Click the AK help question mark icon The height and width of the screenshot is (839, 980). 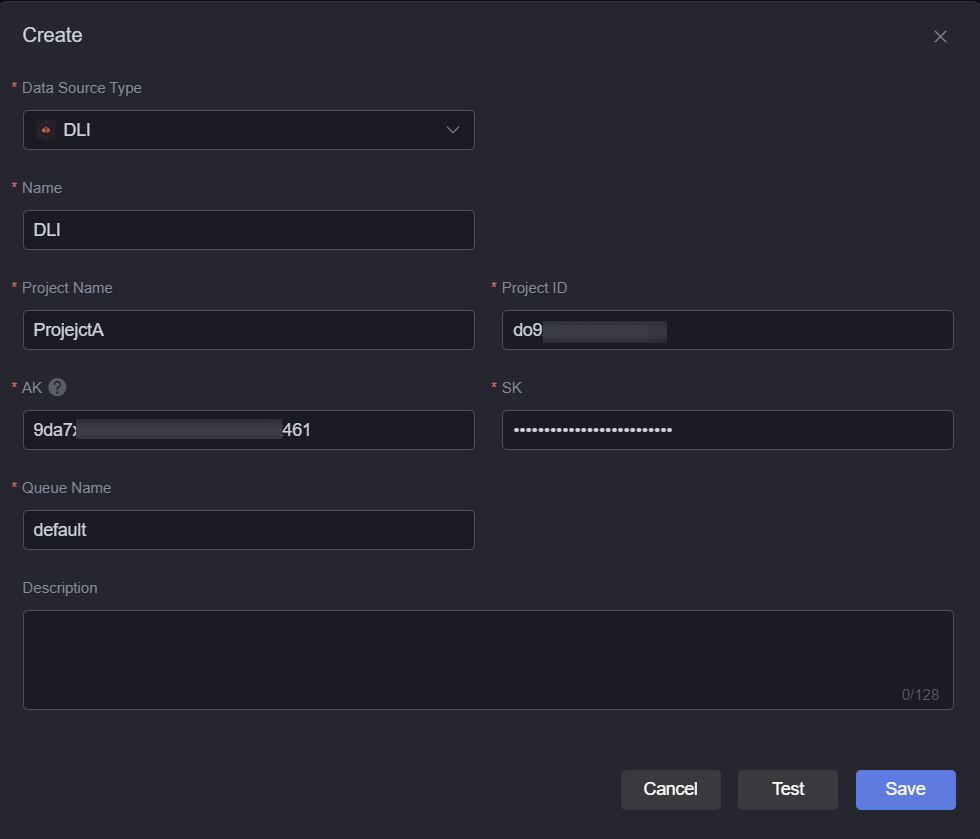pos(57,388)
